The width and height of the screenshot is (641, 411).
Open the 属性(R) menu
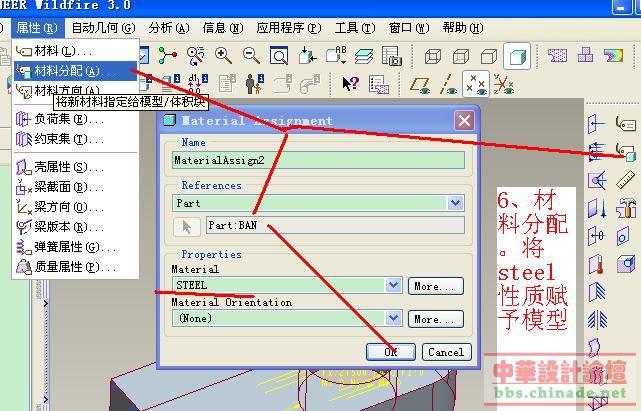click(x=37, y=28)
